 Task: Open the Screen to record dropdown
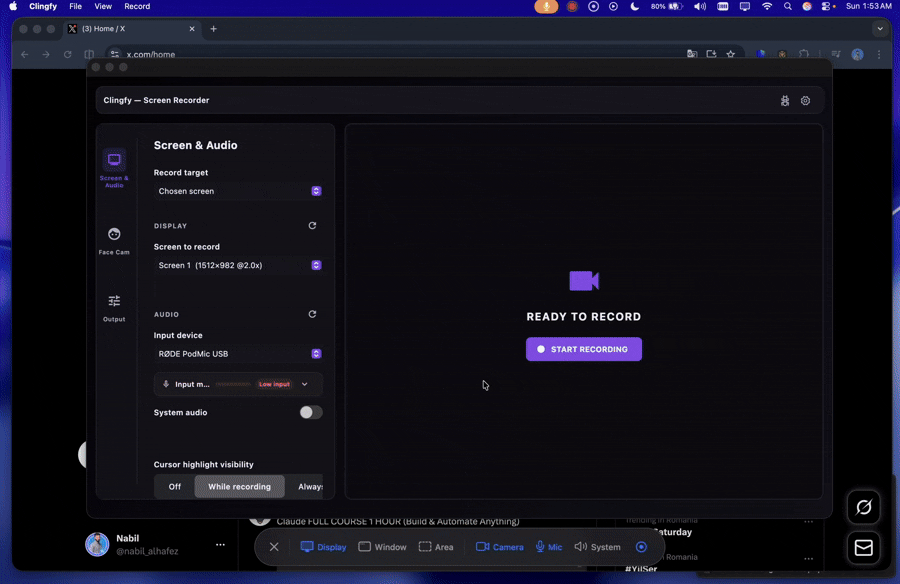237,265
